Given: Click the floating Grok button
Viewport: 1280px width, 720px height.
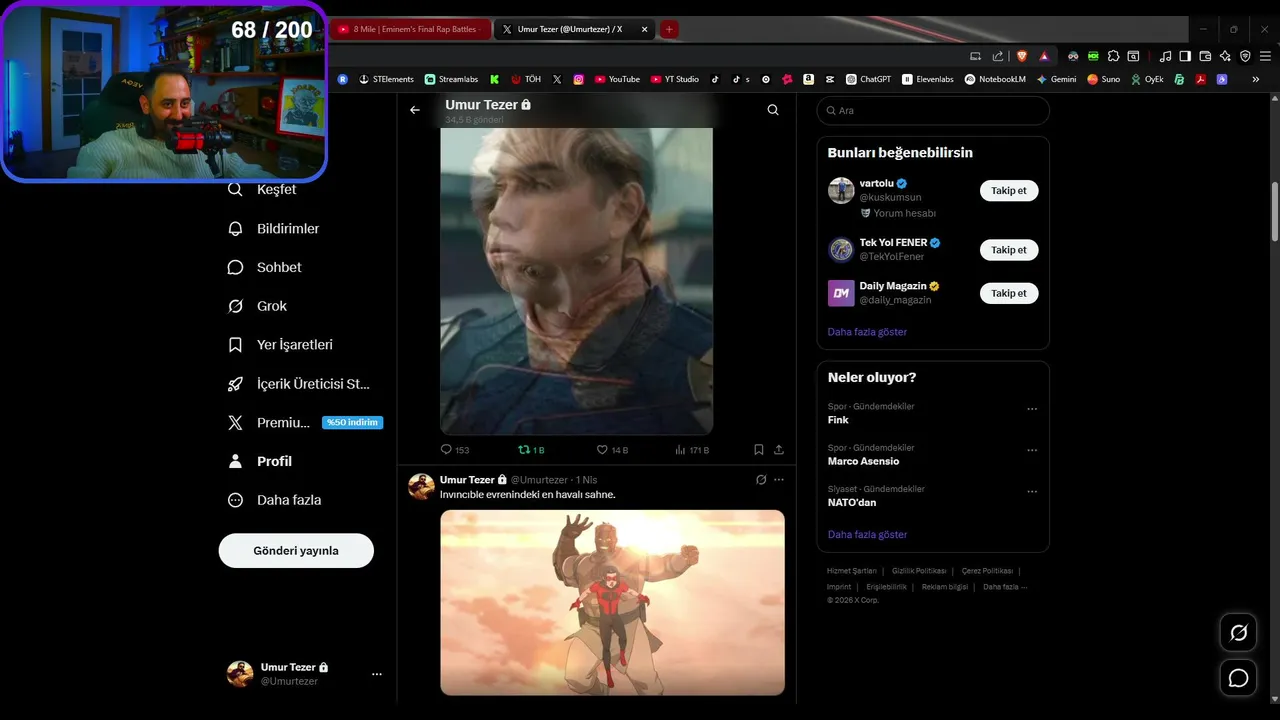Looking at the screenshot, I should [1238, 633].
